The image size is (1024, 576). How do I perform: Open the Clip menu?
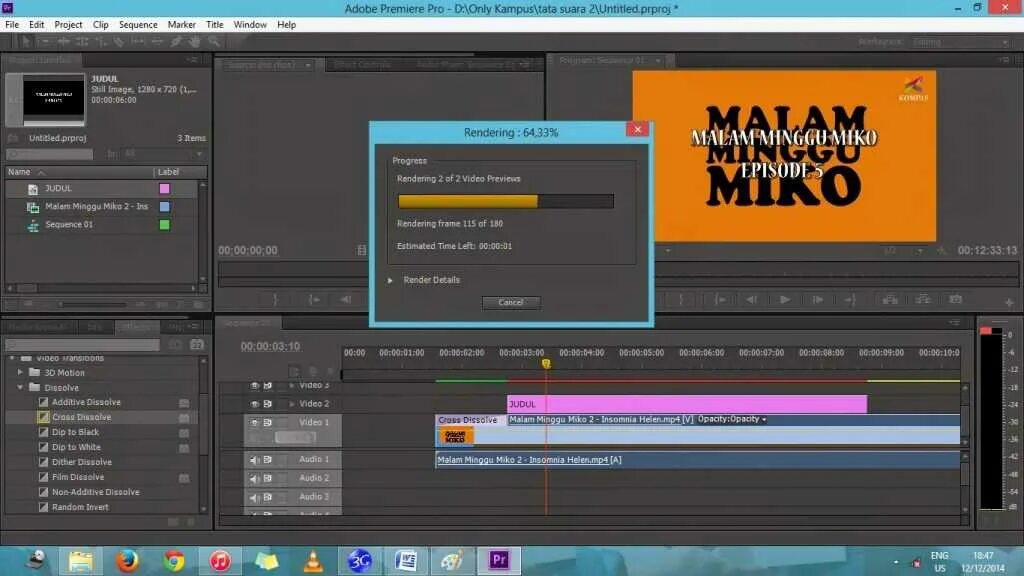[101, 25]
